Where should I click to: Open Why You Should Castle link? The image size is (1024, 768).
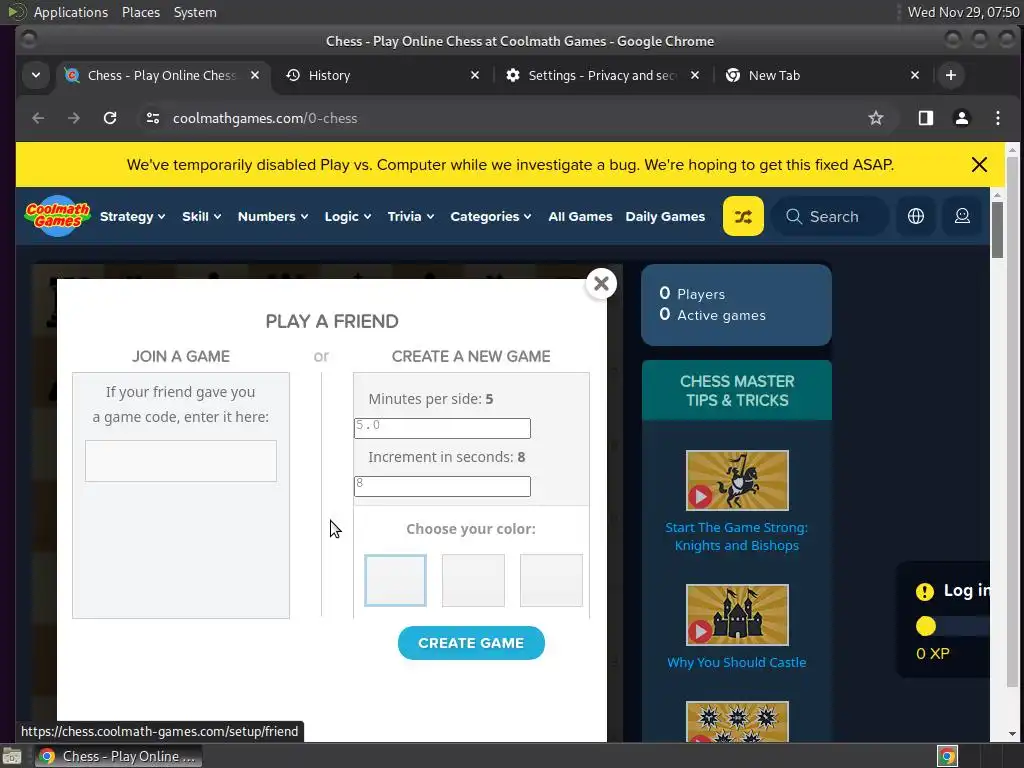point(737,662)
